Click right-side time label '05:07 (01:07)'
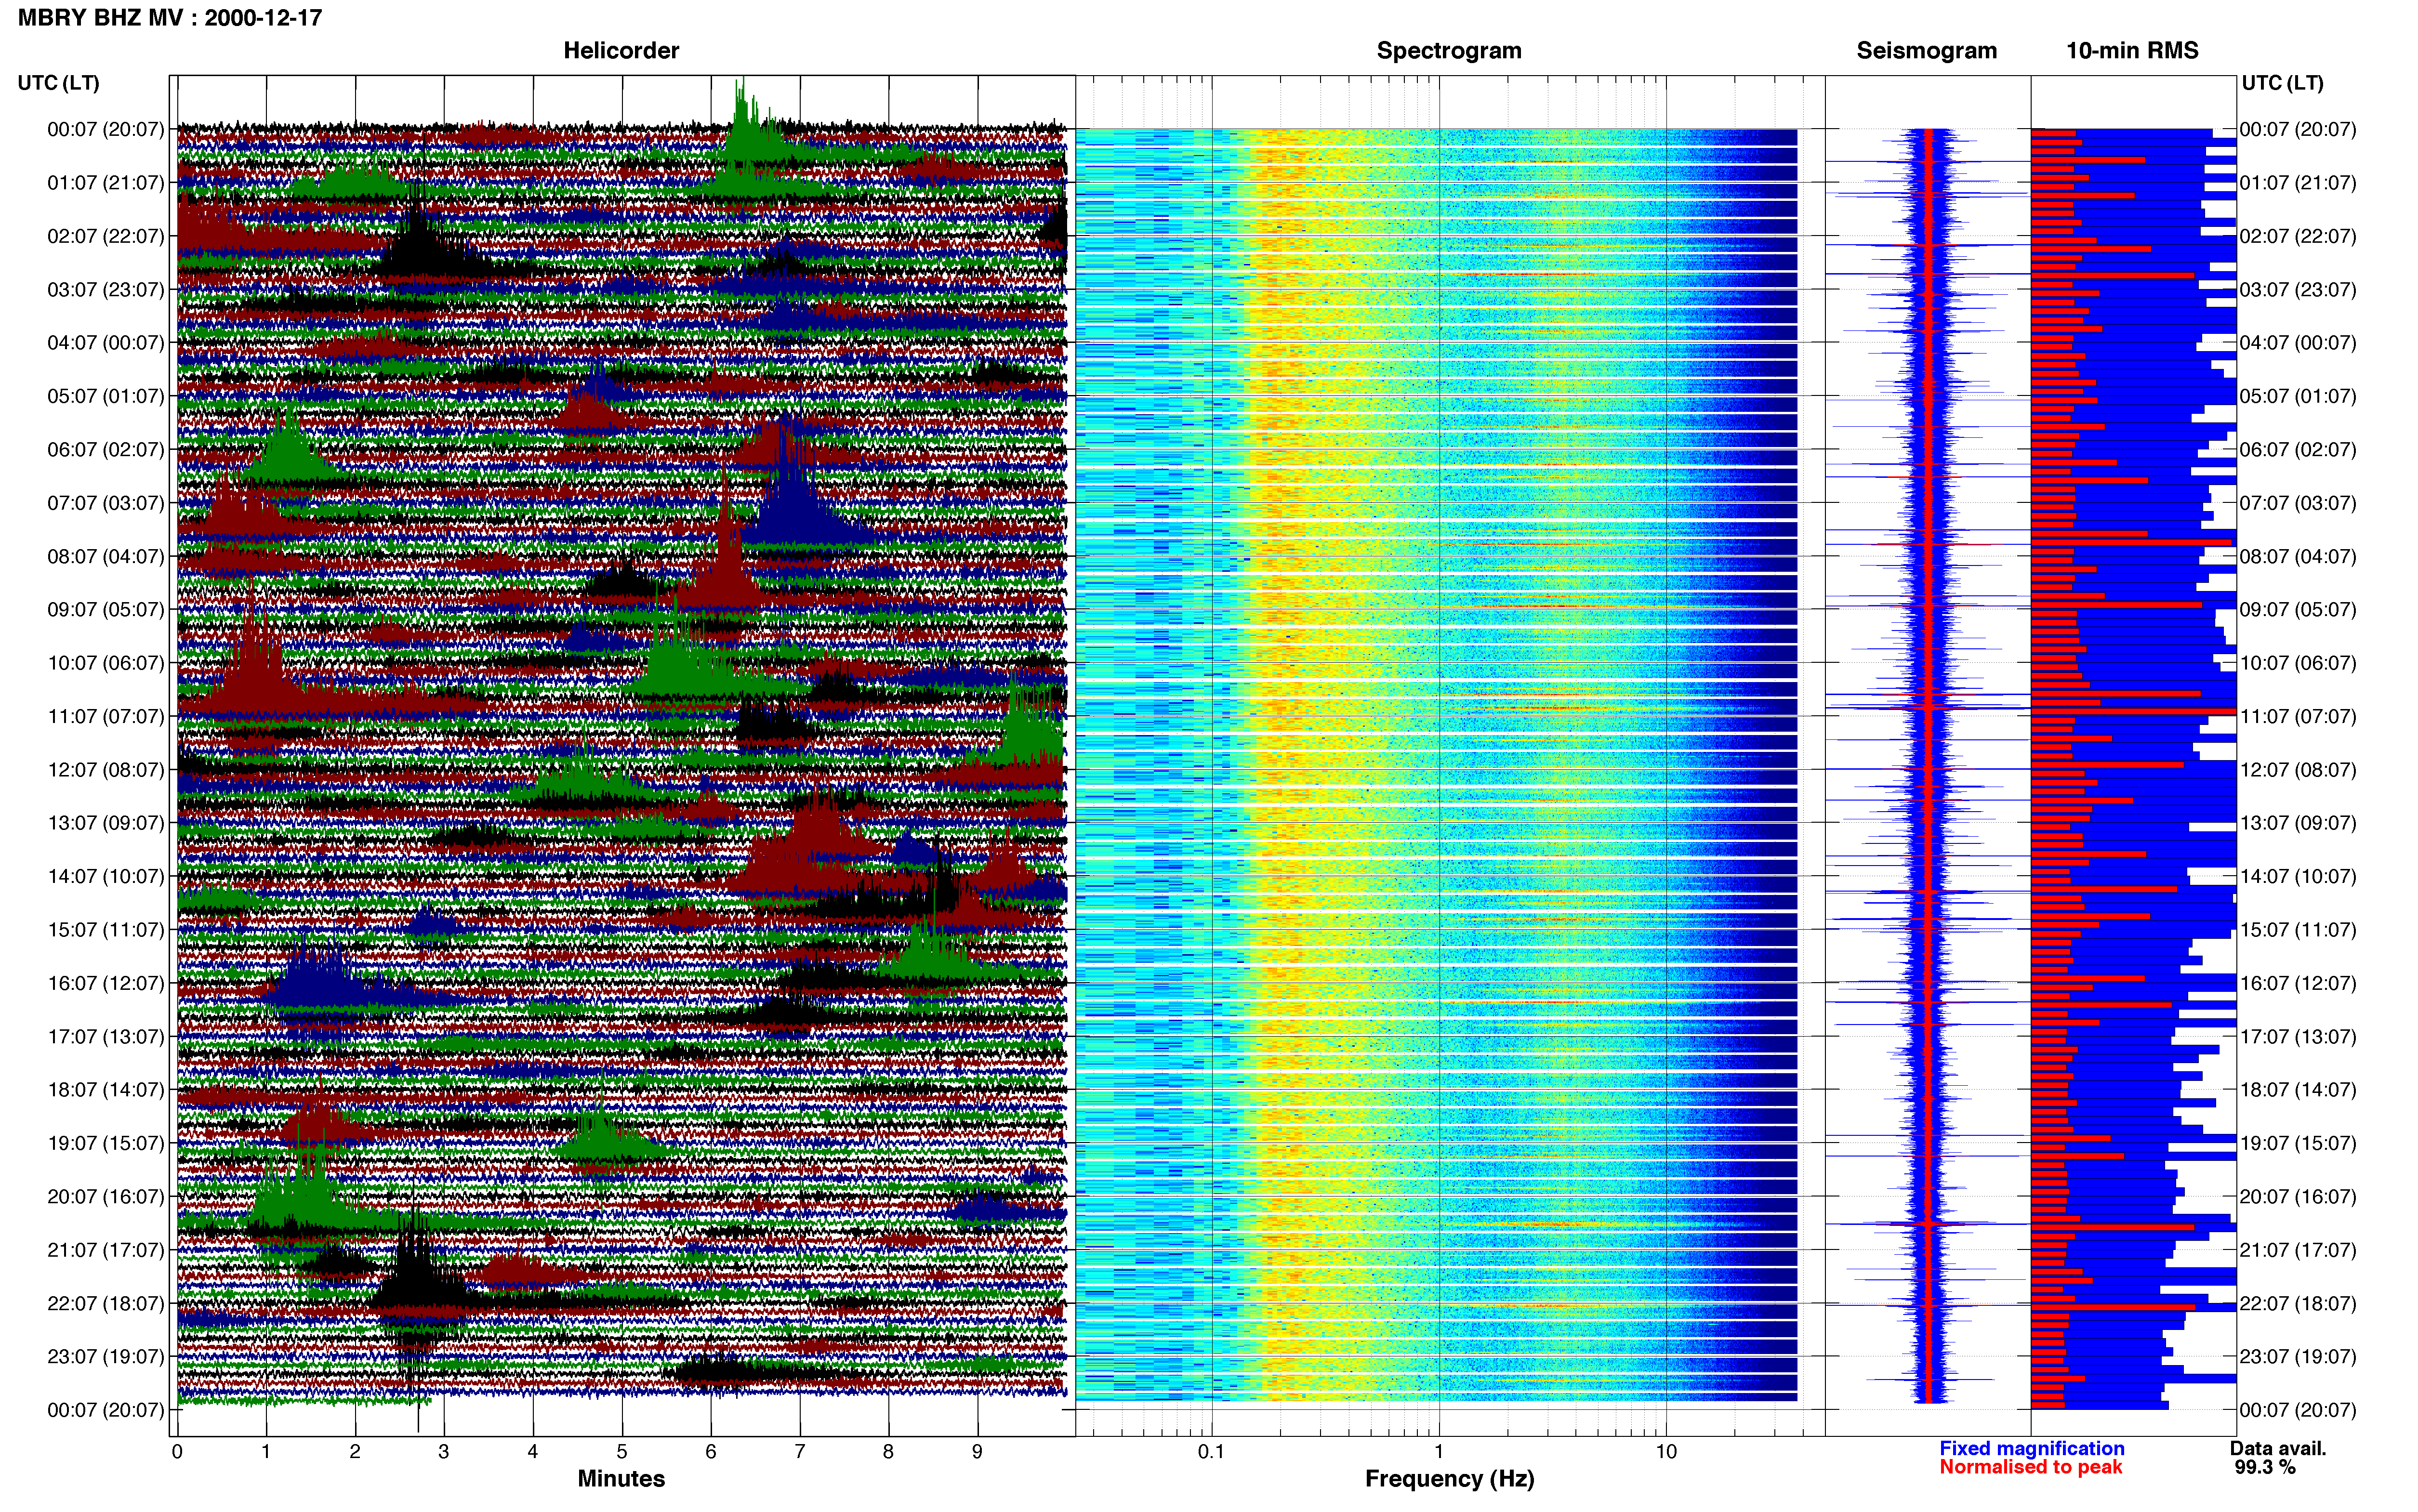 pos(2298,397)
